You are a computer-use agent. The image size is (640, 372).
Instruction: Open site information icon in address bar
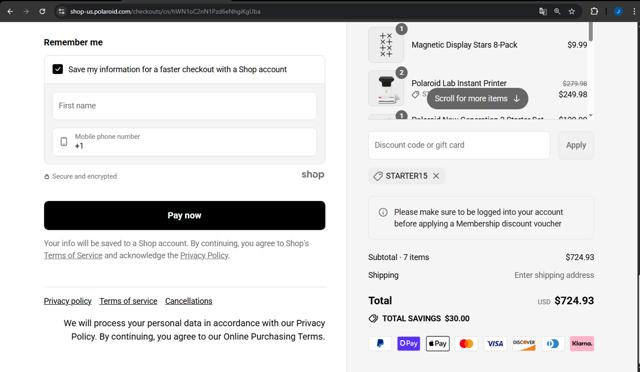point(61,11)
